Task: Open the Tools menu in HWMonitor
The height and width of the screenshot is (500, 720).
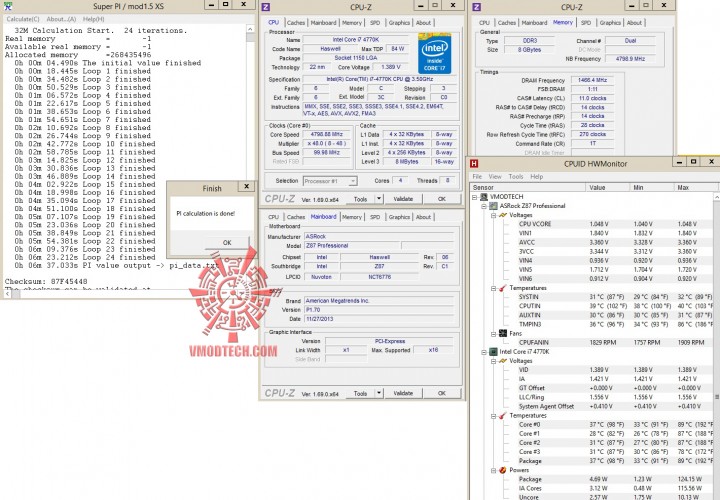Action: [516, 176]
